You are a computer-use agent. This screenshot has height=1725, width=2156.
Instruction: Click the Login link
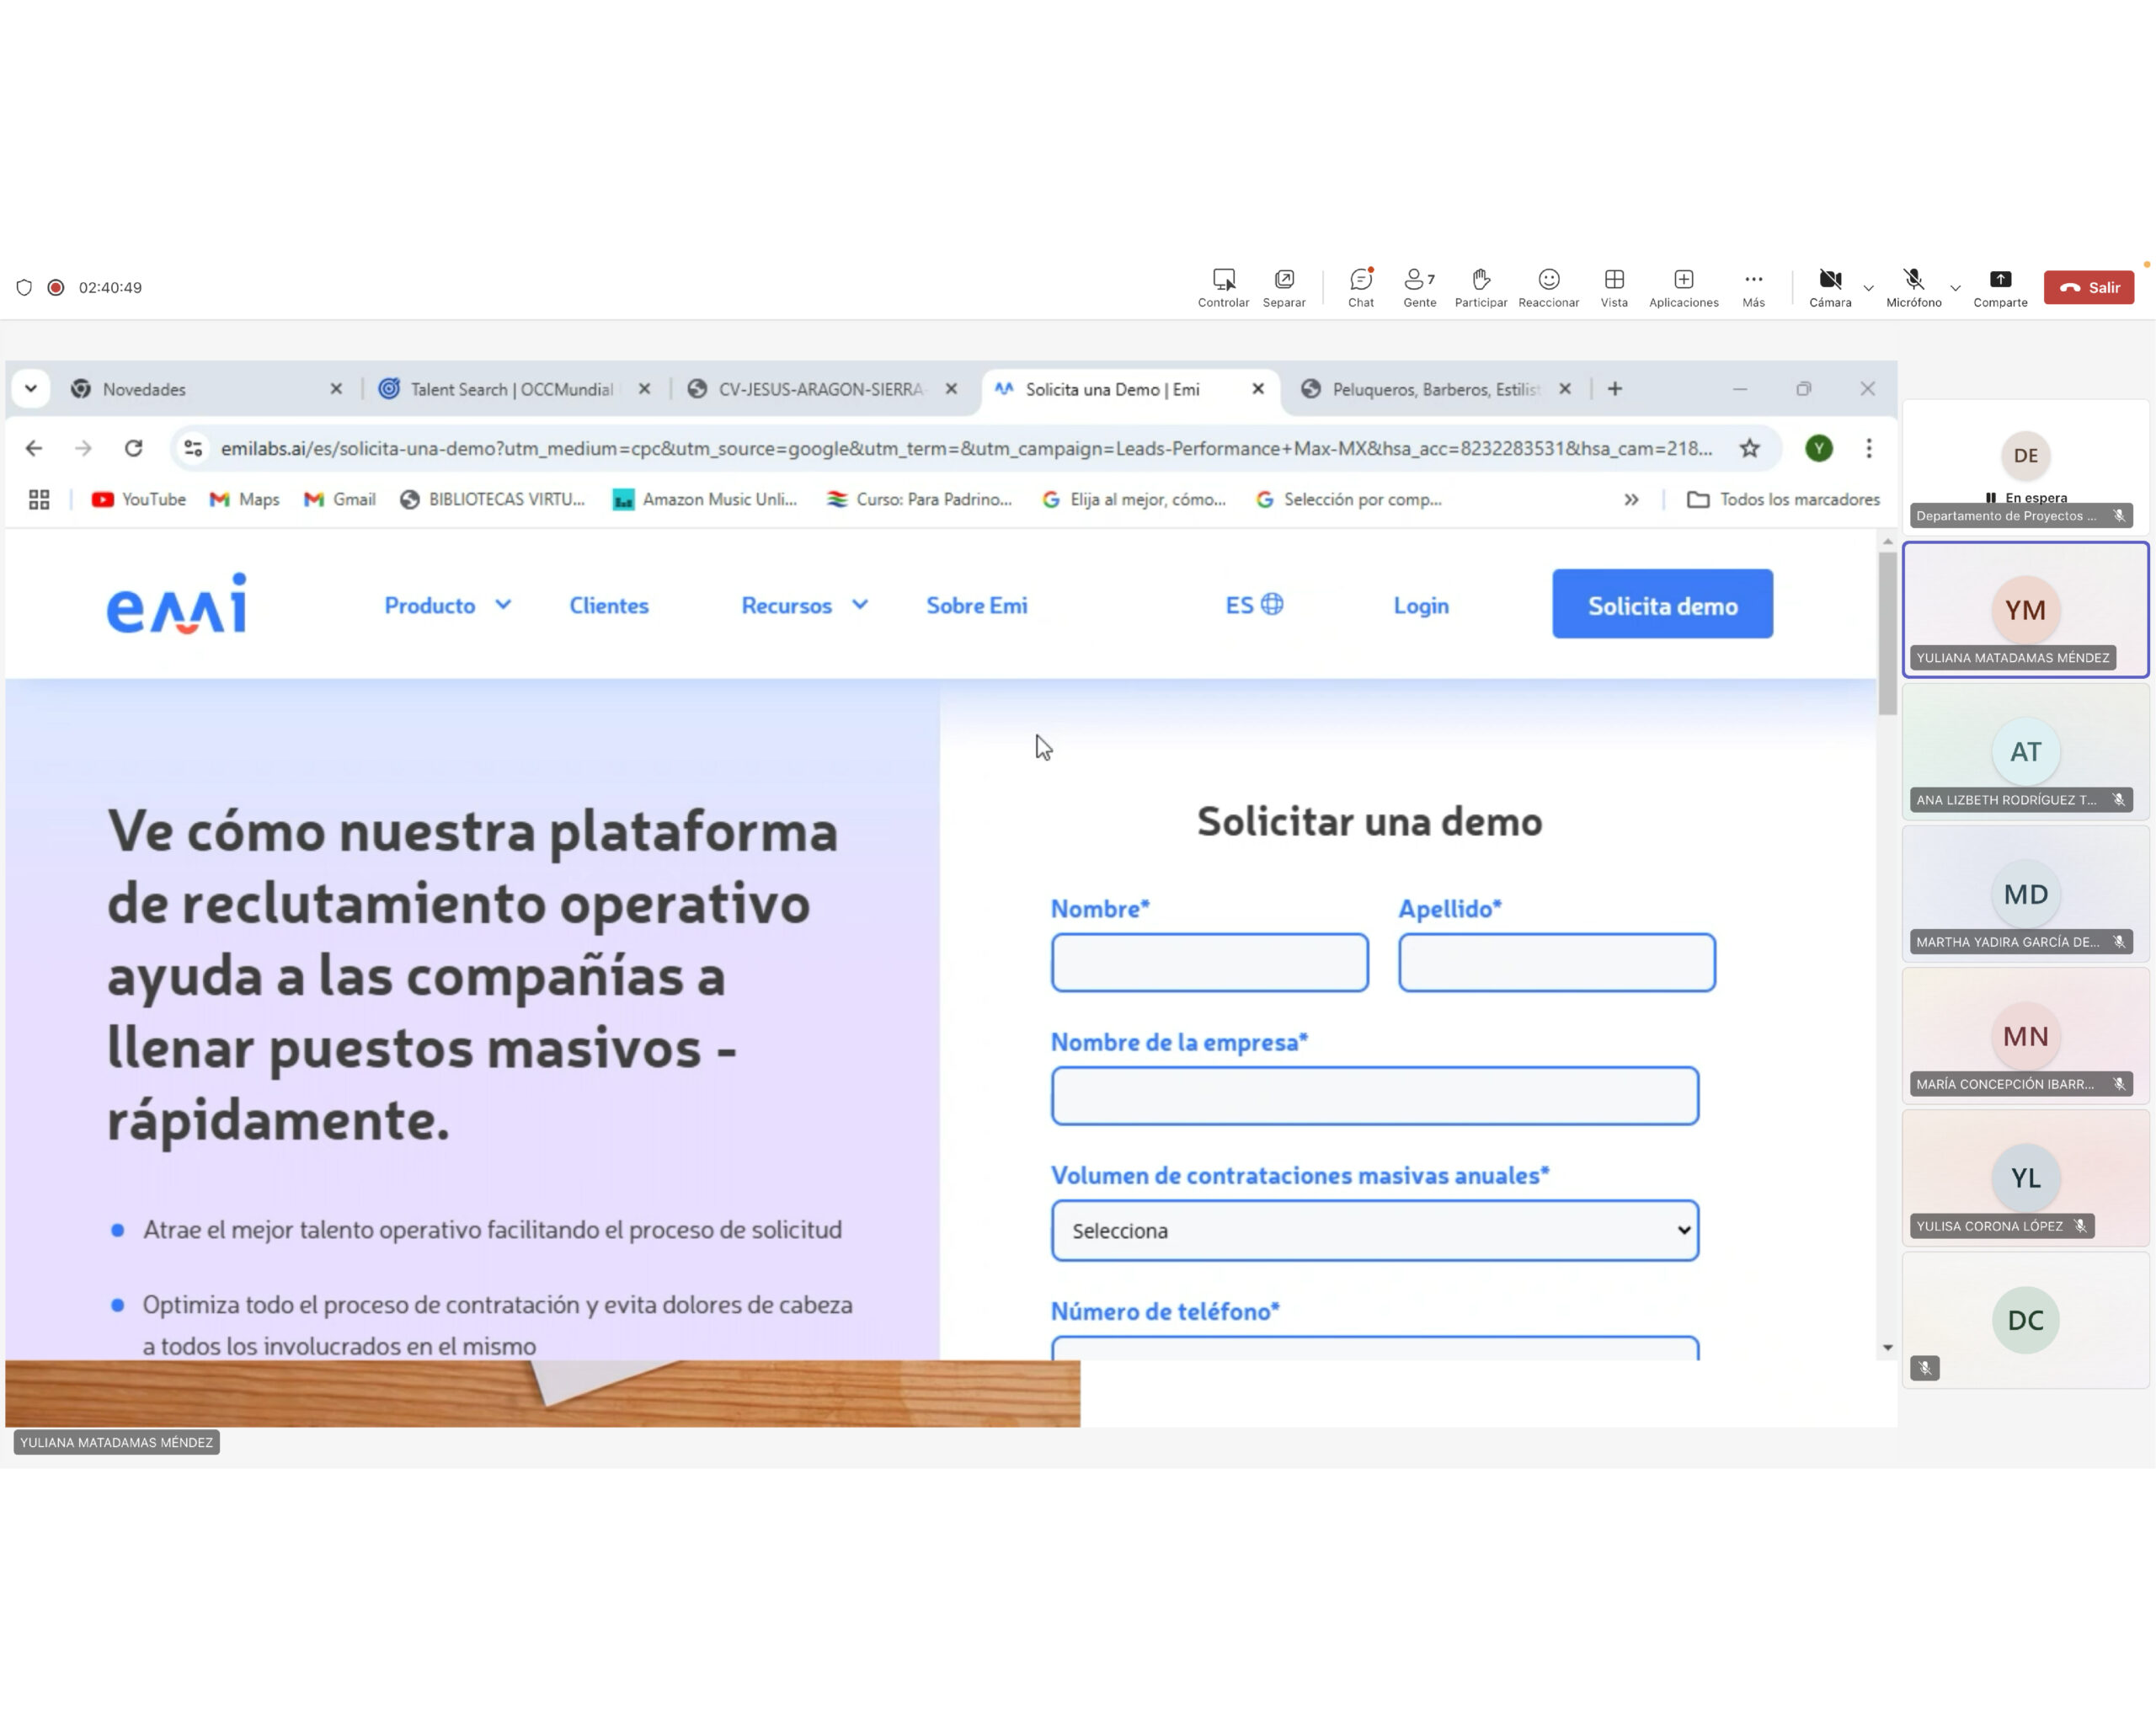pyautogui.click(x=1420, y=605)
